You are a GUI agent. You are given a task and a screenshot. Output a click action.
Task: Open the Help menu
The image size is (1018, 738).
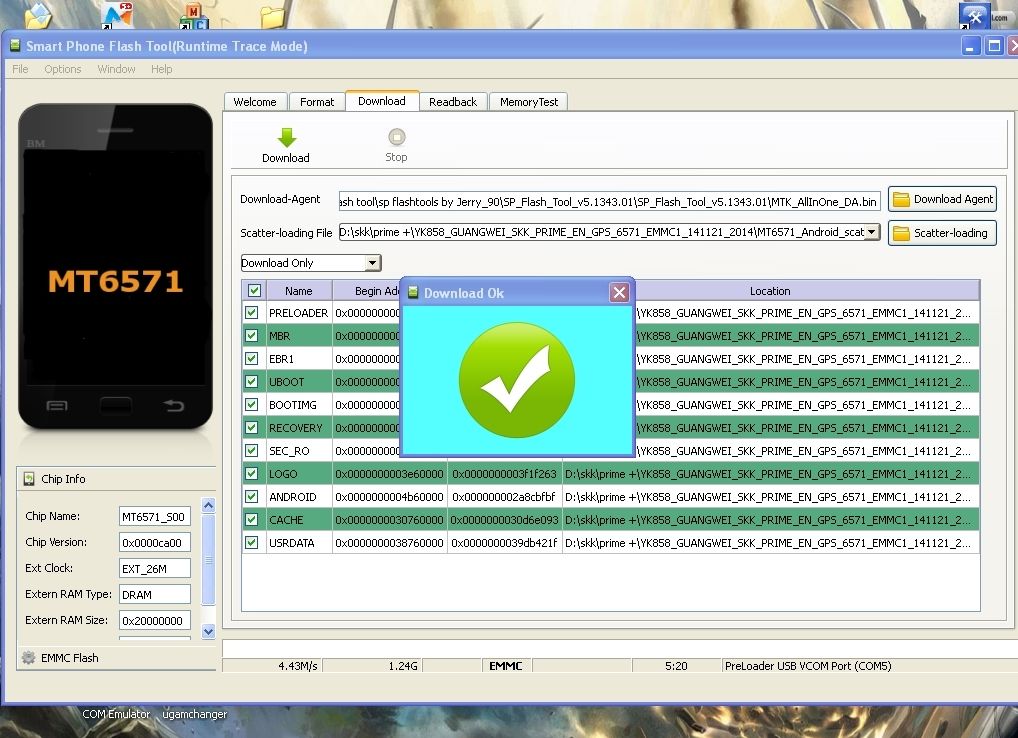click(162, 69)
